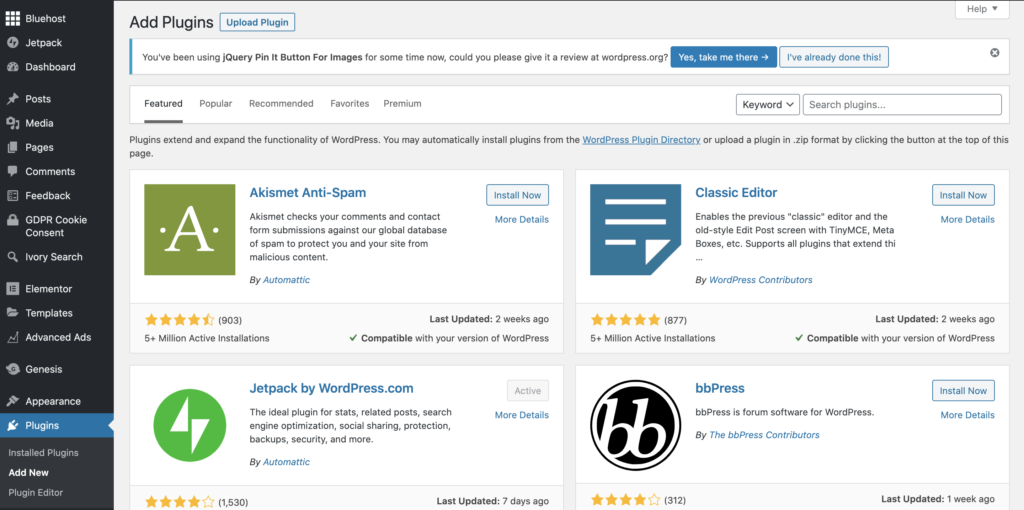Open Automattic author link under Akismet
Image resolution: width=1024 pixels, height=510 pixels.
286,280
